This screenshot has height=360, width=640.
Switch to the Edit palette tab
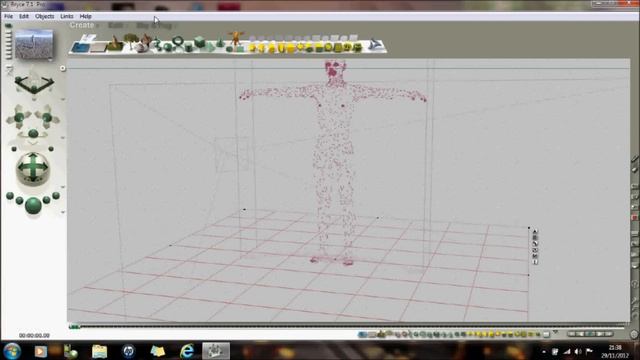[115, 26]
